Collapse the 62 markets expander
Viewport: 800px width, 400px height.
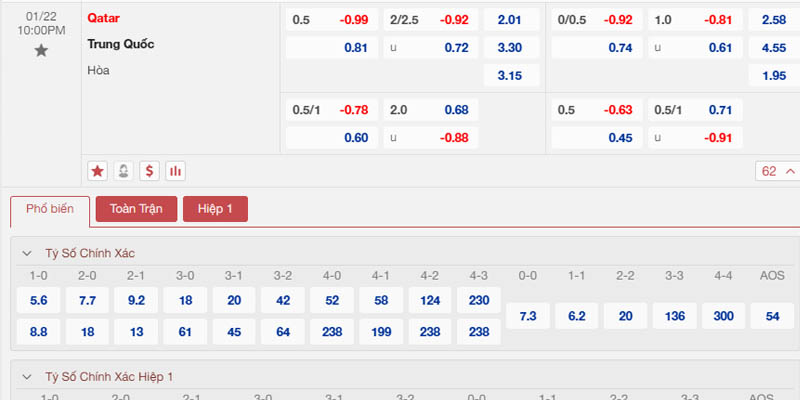point(778,171)
